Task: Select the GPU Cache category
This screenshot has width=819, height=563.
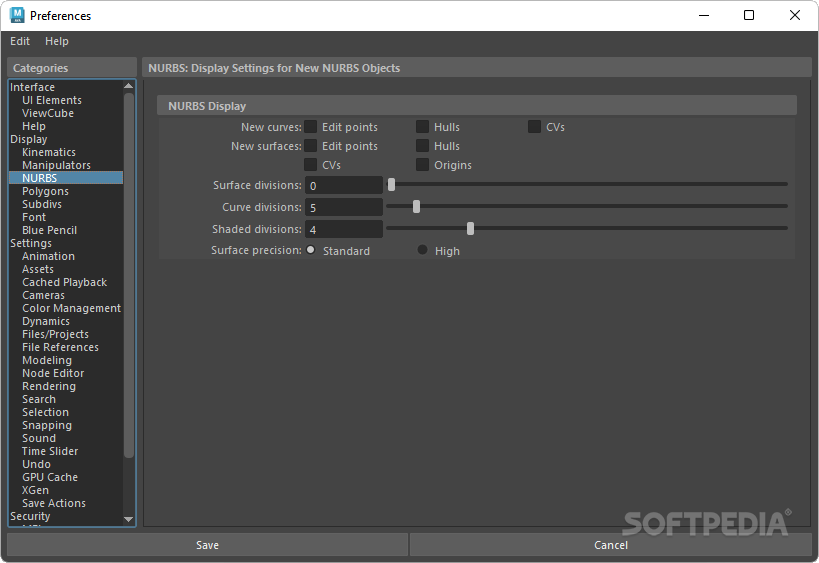Action: click(x=50, y=477)
